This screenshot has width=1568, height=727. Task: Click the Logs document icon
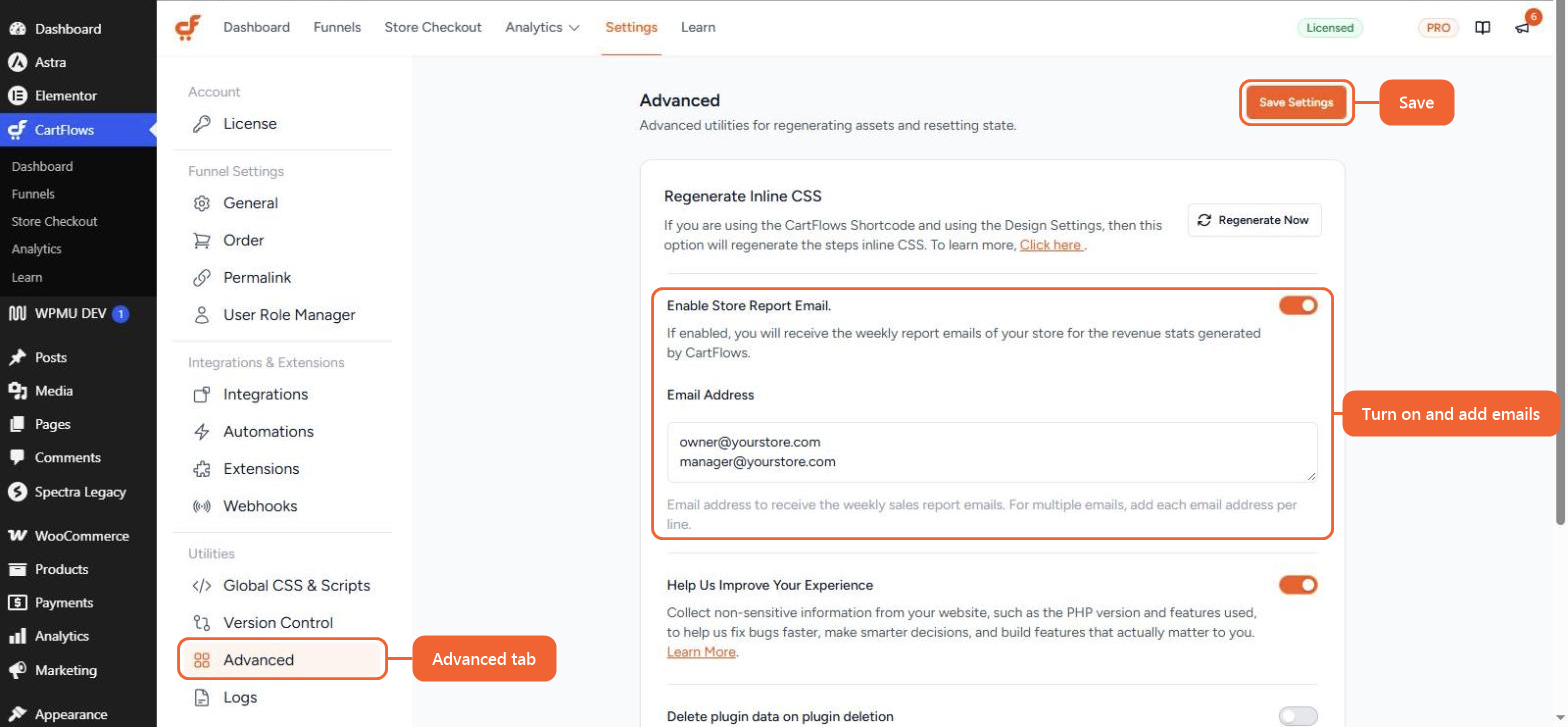[202, 698]
